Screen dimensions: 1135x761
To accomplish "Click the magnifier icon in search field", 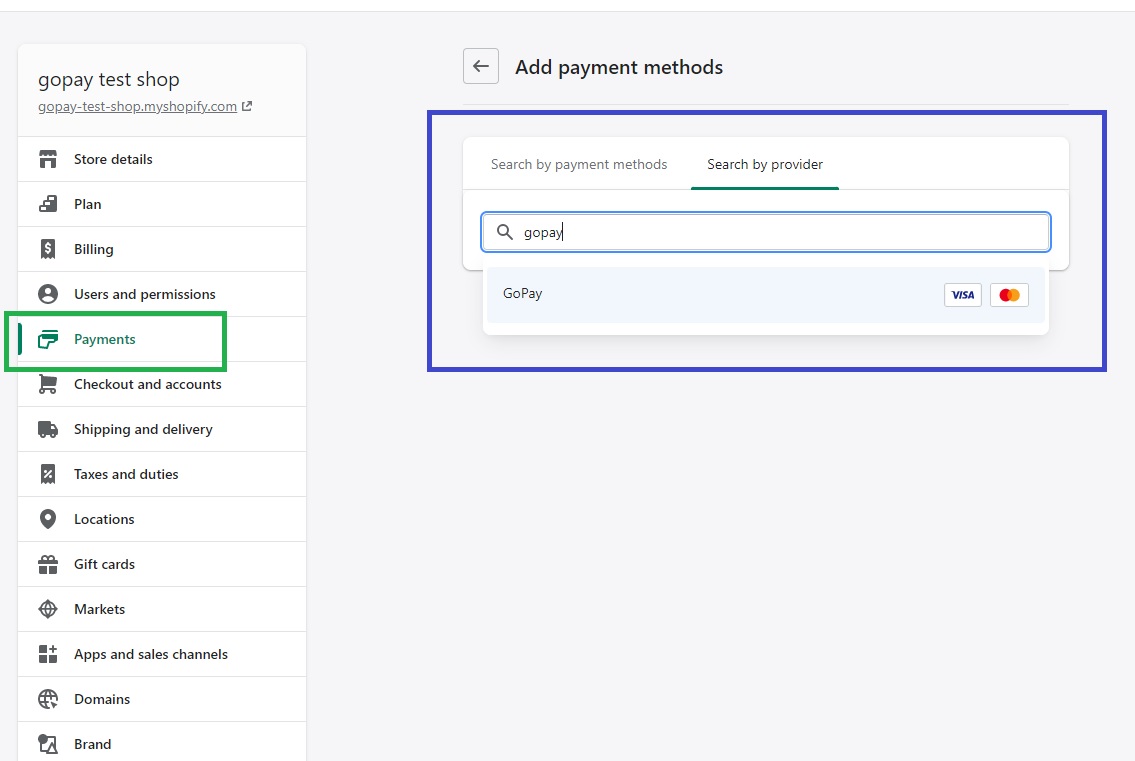I will (505, 232).
